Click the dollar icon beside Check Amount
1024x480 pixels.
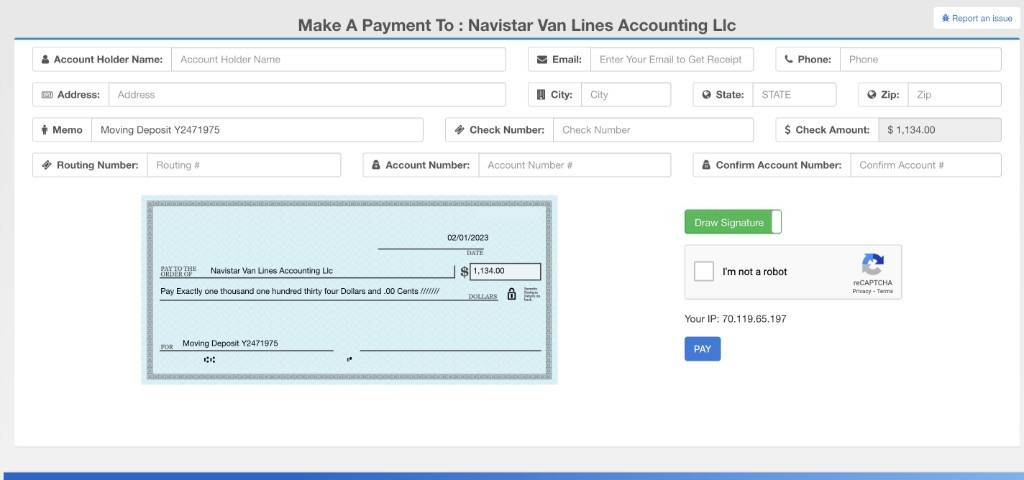tap(788, 130)
